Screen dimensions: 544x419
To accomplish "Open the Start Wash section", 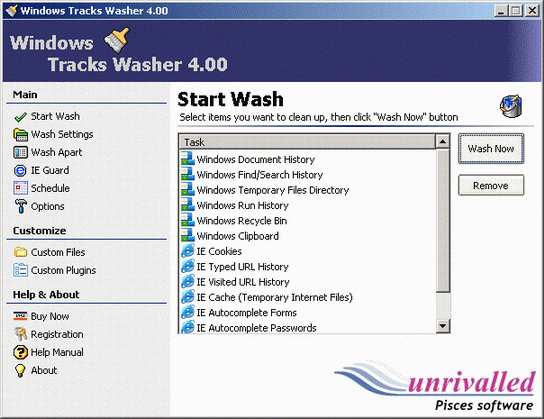I will [55, 117].
